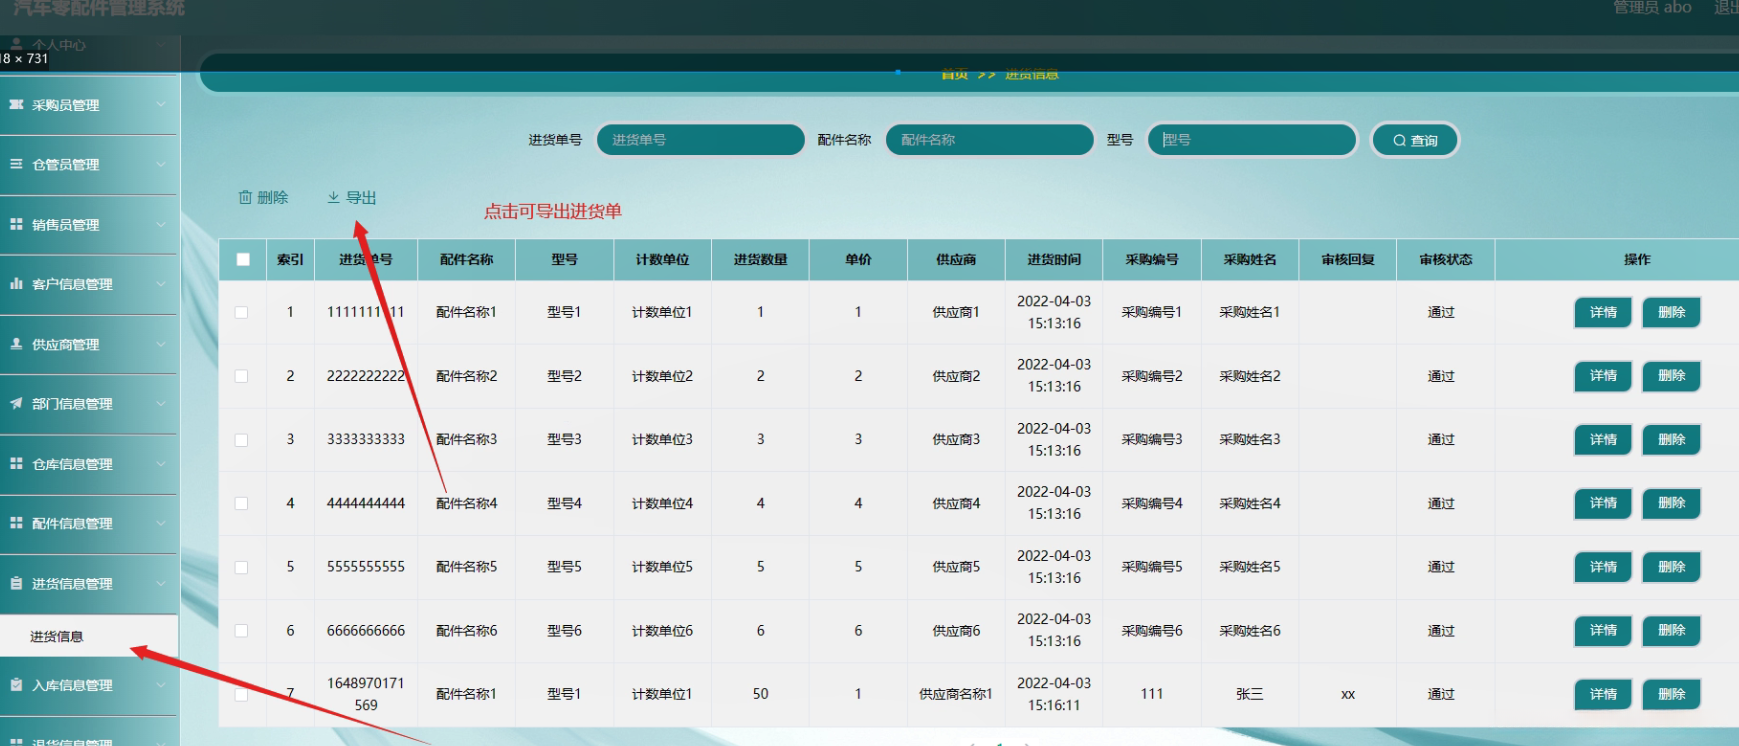The image size is (1739, 746).
Task: Click the 进货数量 column header
Action: tap(760, 260)
